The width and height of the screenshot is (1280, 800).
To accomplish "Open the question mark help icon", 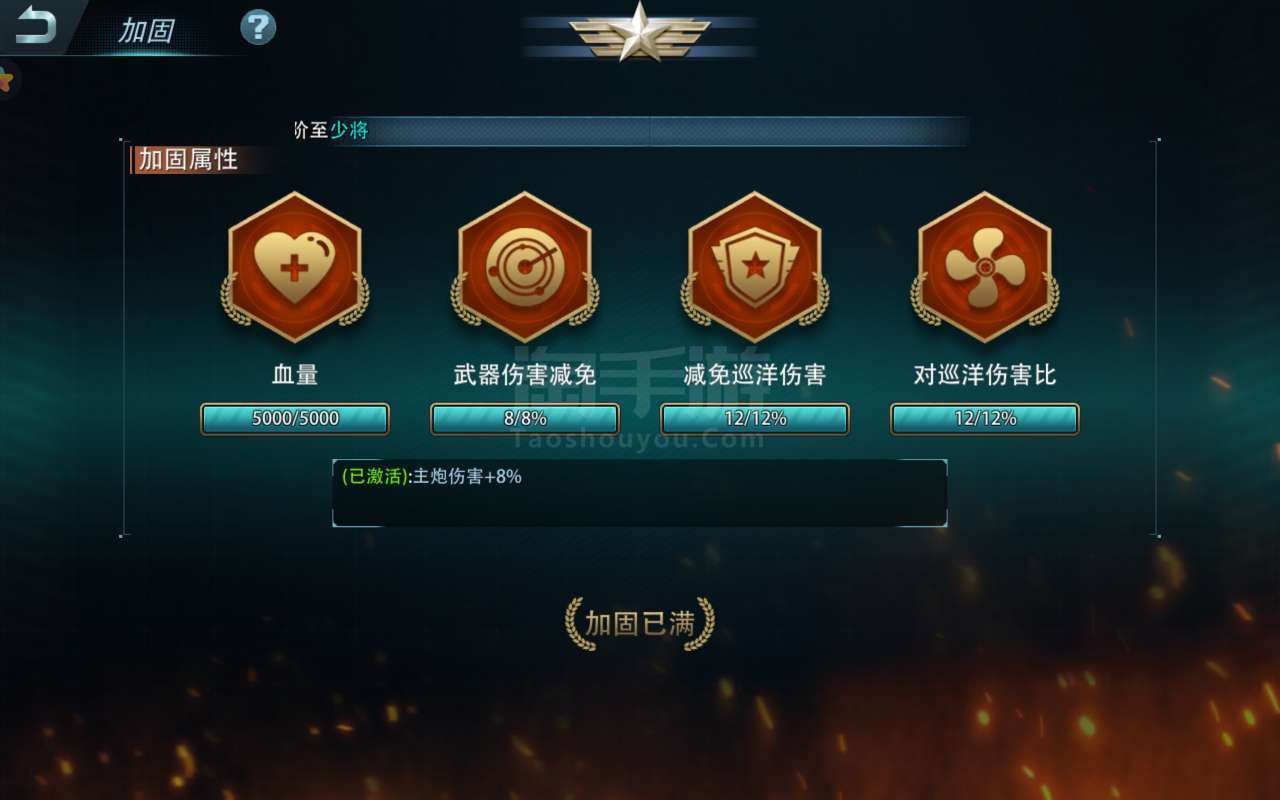I will tap(258, 27).
